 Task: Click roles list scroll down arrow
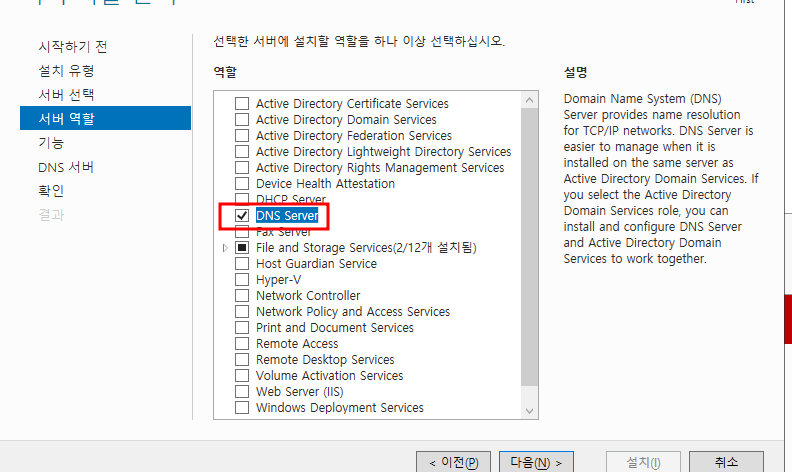tap(529, 411)
